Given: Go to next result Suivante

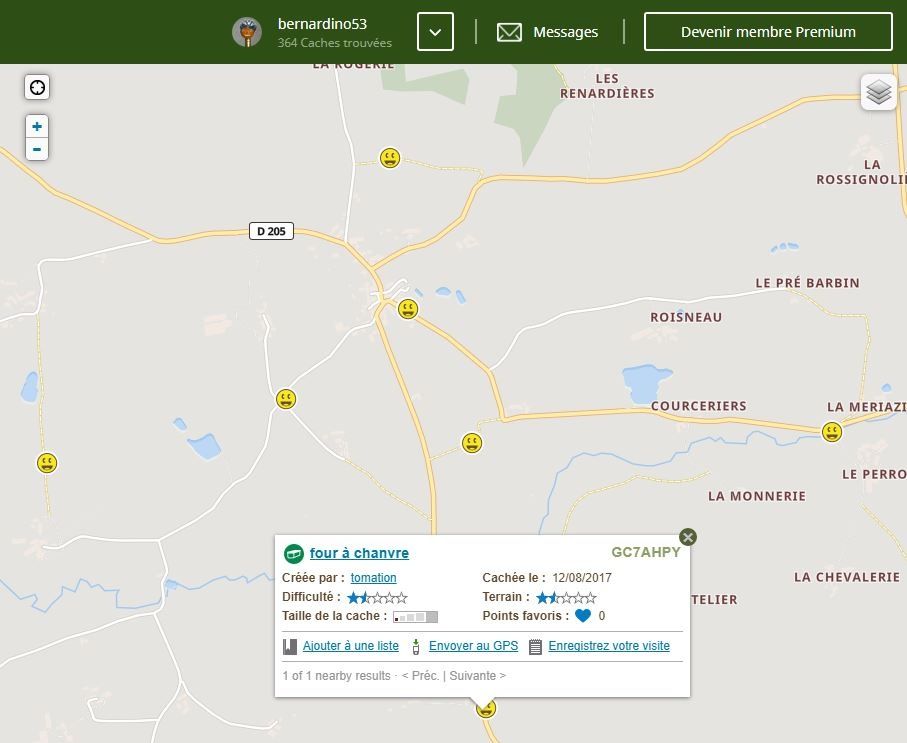Looking at the screenshot, I should (x=477, y=676).
